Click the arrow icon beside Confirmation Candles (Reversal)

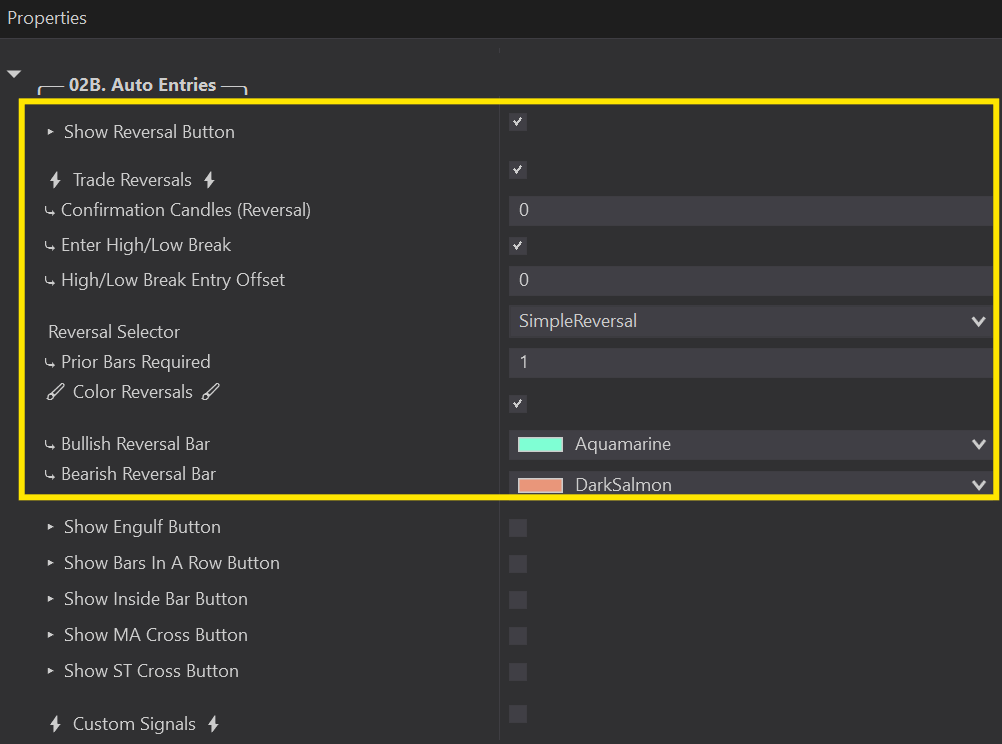click(50, 211)
